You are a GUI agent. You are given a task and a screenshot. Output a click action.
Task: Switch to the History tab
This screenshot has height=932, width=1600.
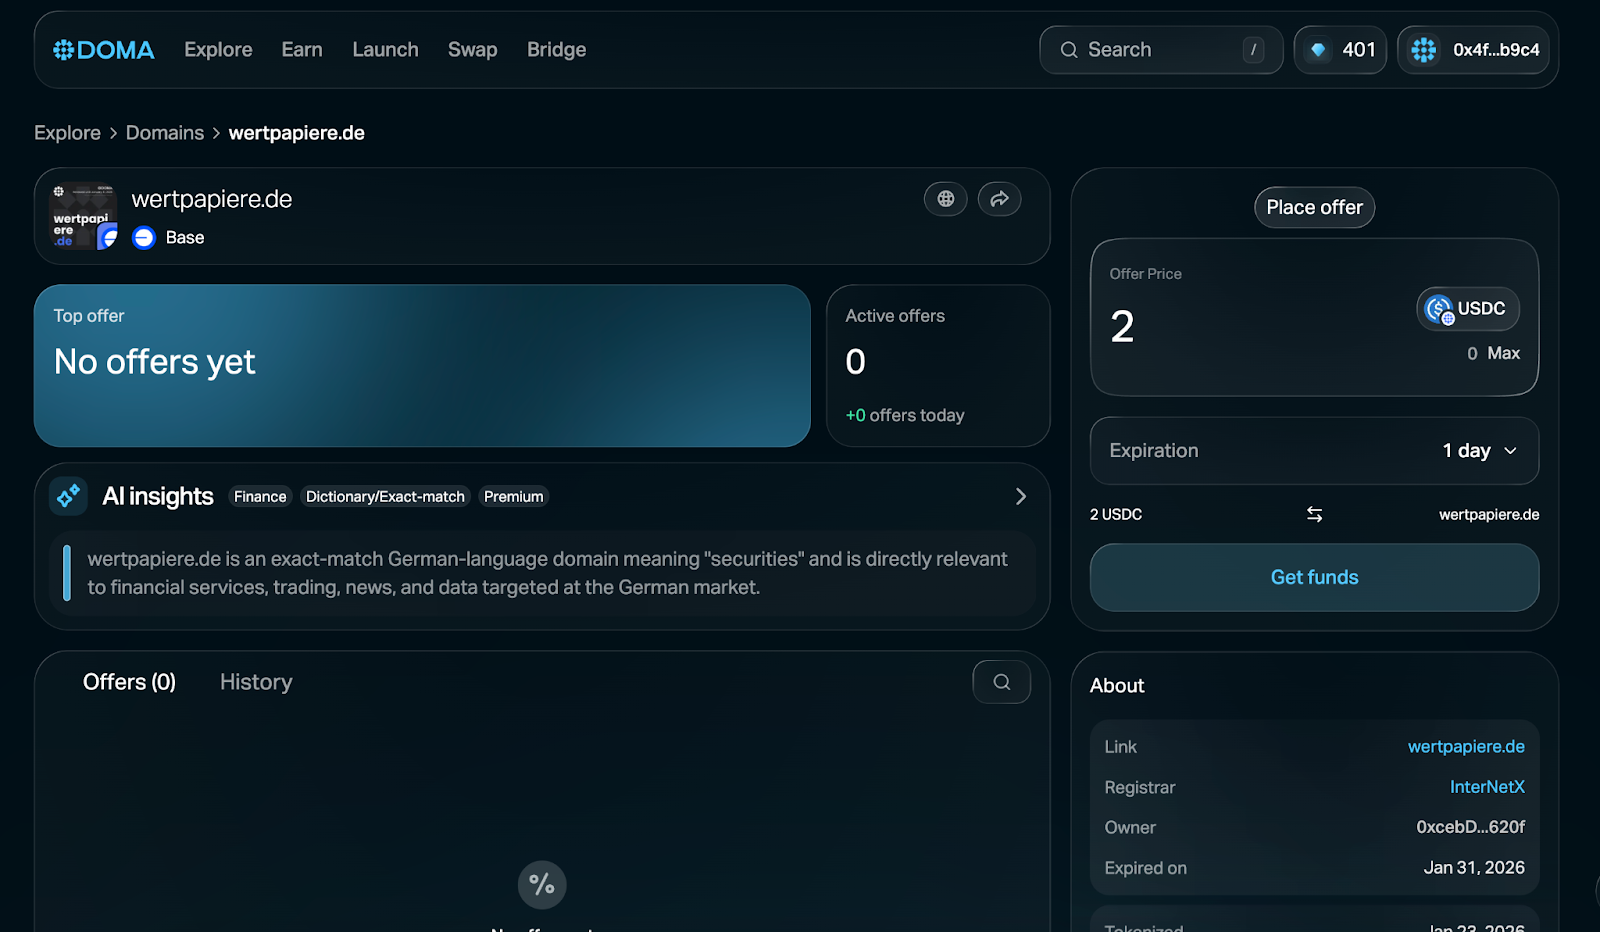coord(256,682)
